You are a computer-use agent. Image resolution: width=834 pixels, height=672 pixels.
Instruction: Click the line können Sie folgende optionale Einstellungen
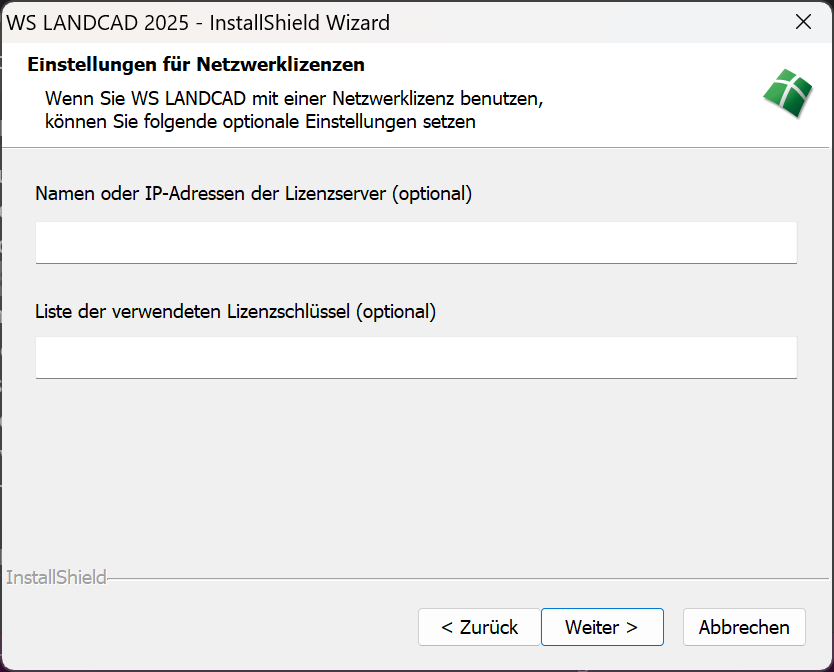pyautogui.click(x=260, y=123)
